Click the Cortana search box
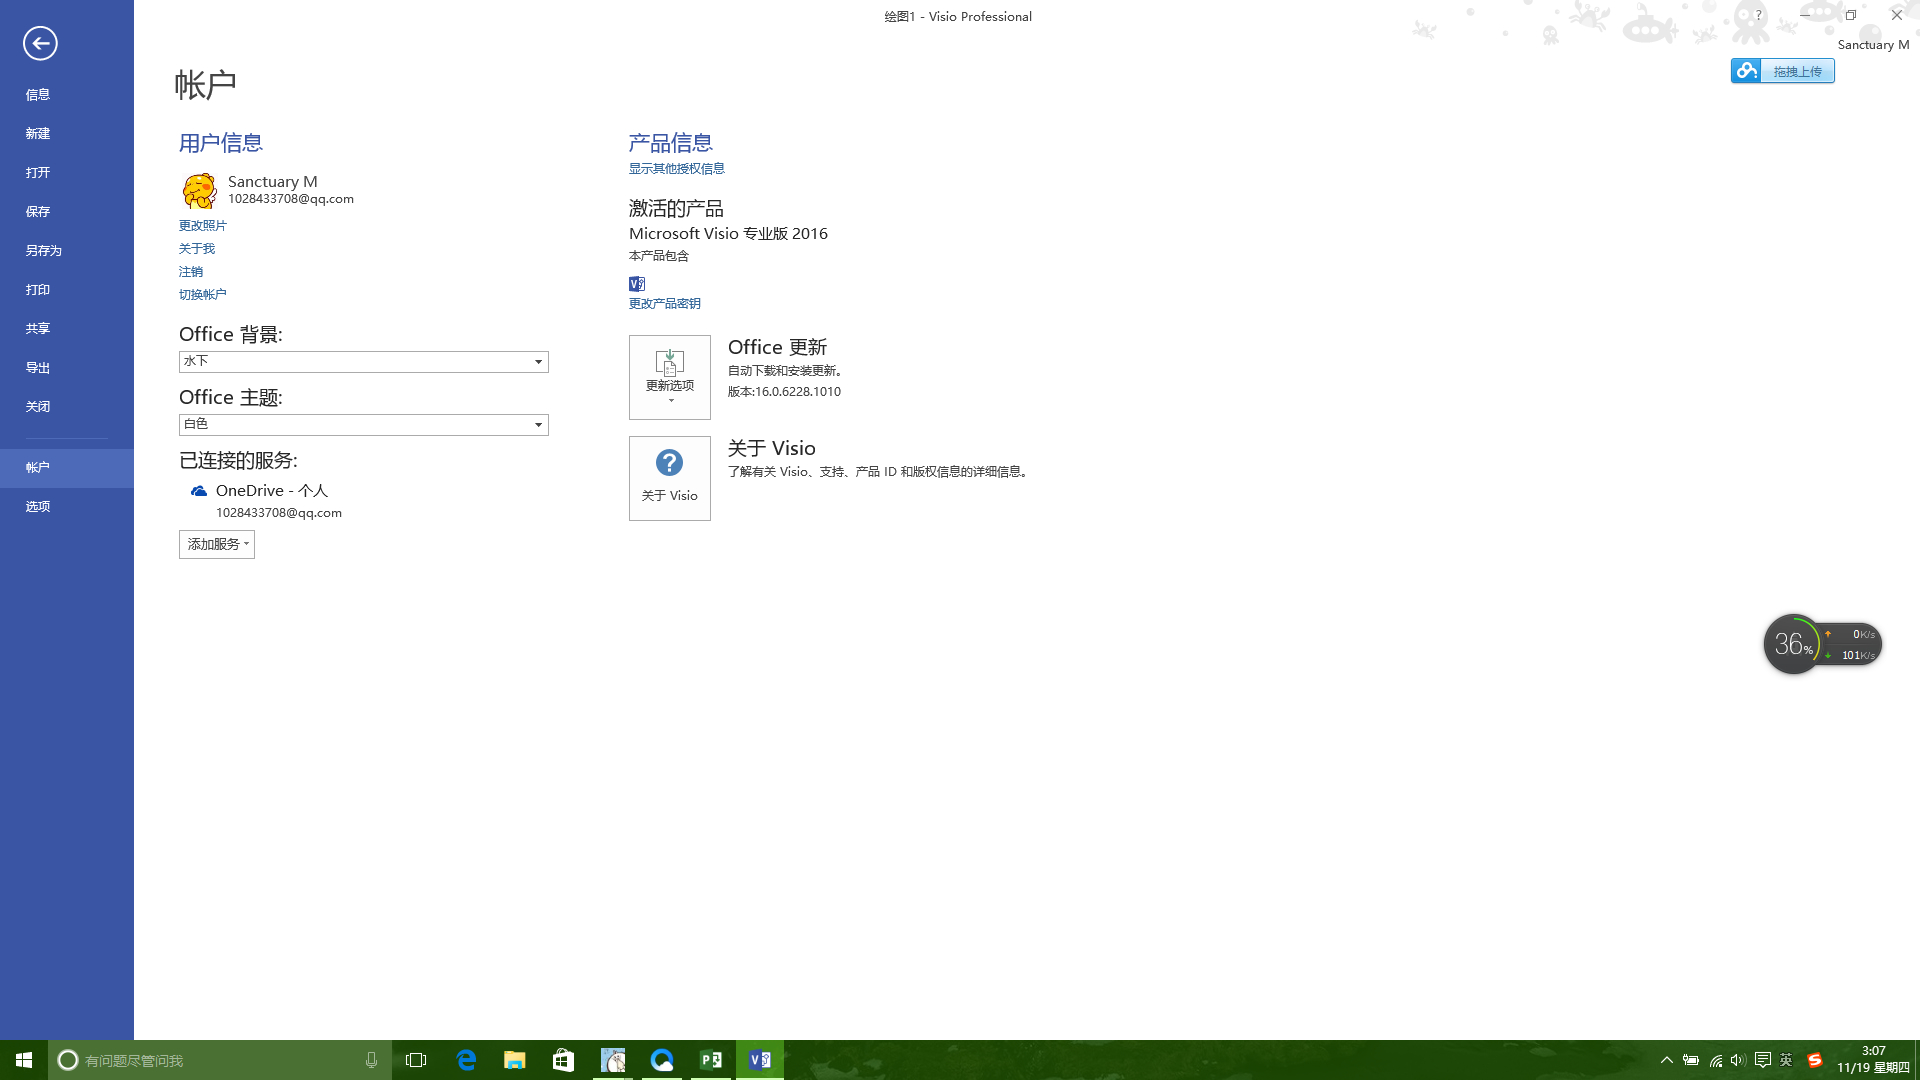 click(x=220, y=1060)
